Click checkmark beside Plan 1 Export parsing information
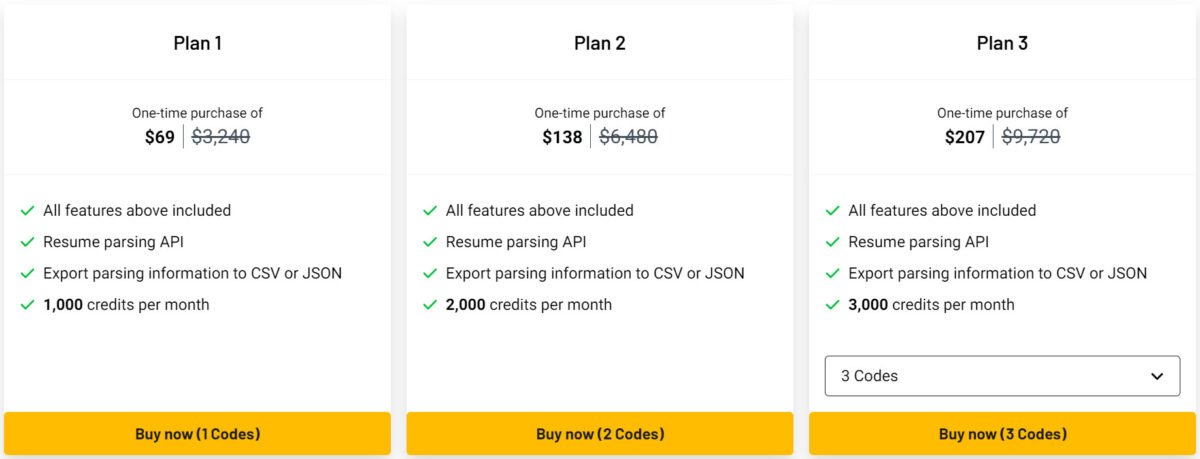Viewport: 1200px width, 459px height. (x=27, y=273)
